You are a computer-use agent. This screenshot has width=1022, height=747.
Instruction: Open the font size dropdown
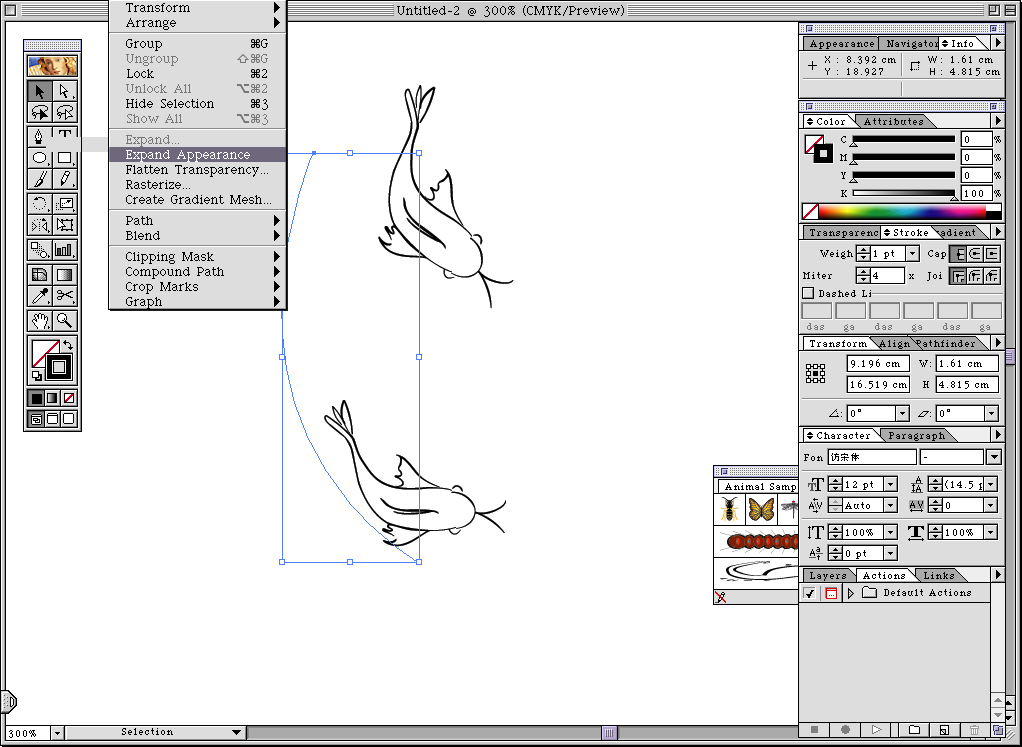tap(890, 484)
